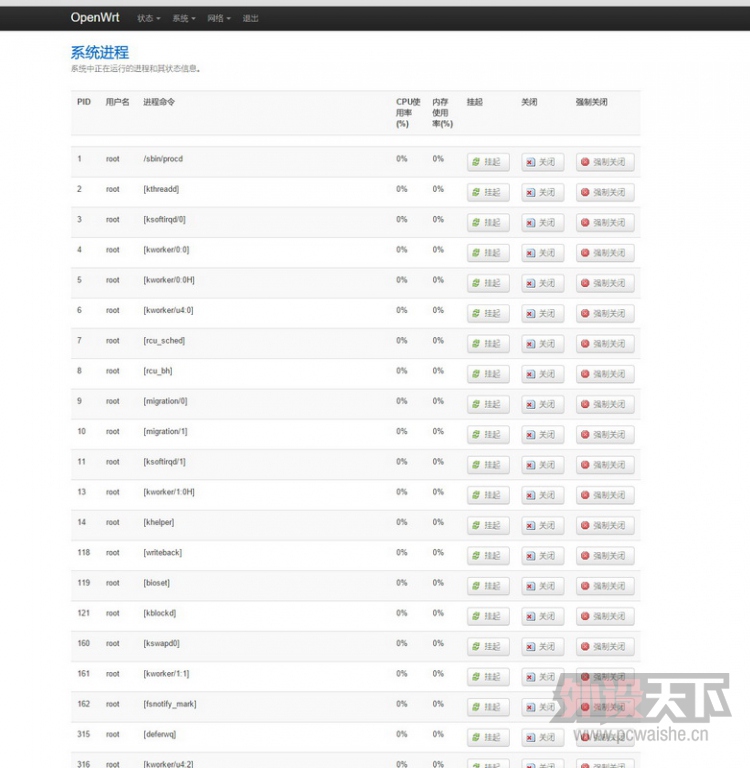Close the /sbin/procd process
The height and width of the screenshot is (768, 750).
(x=542, y=162)
